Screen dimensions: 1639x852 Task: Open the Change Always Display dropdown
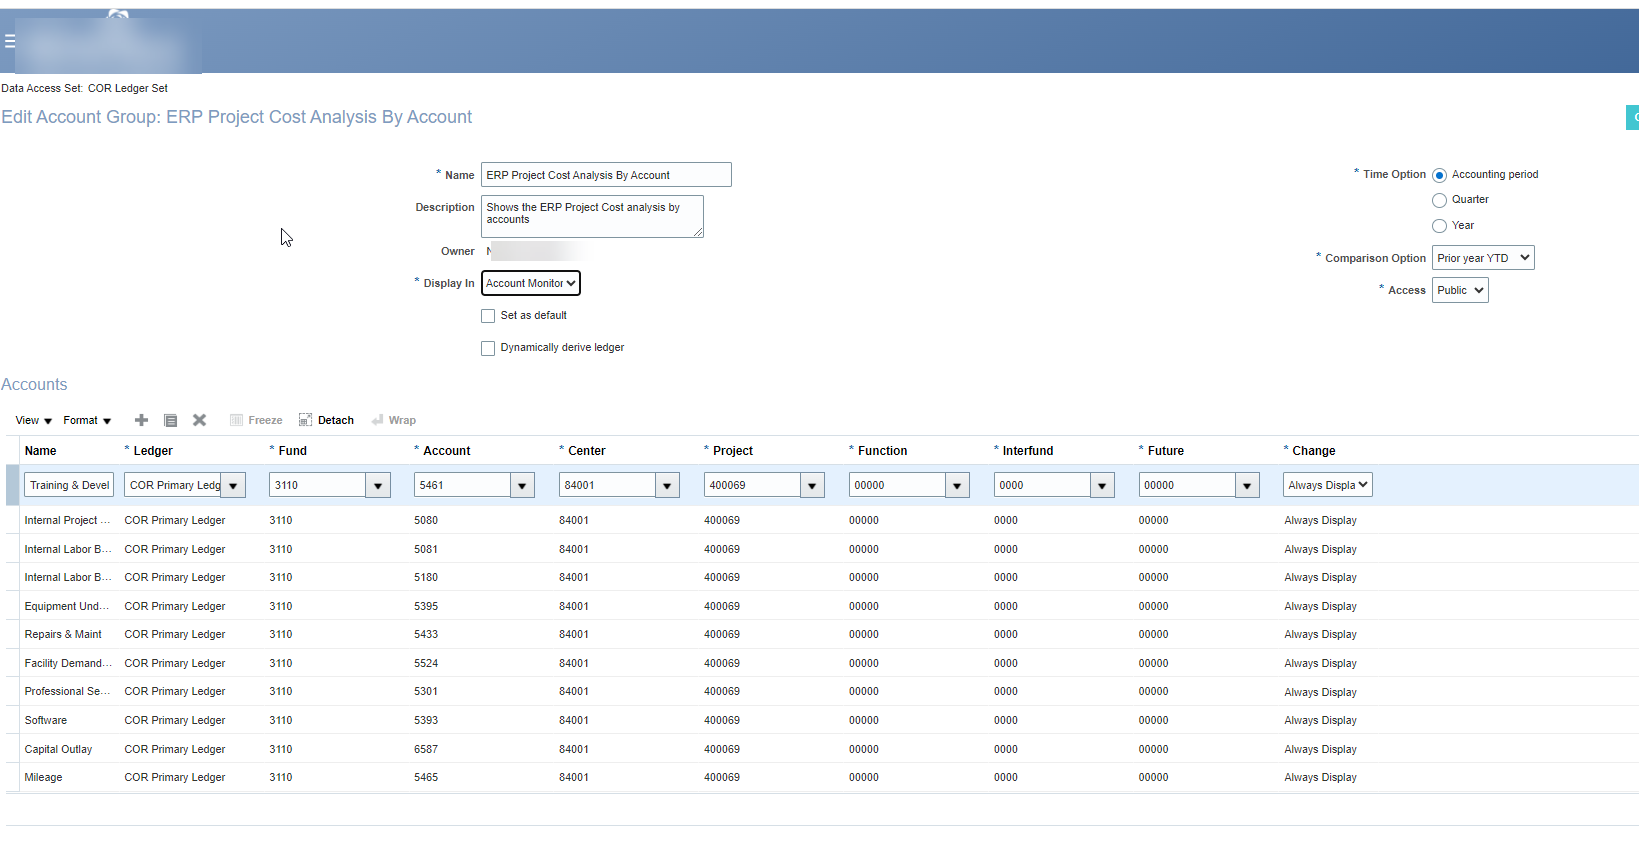pos(1327,485)
